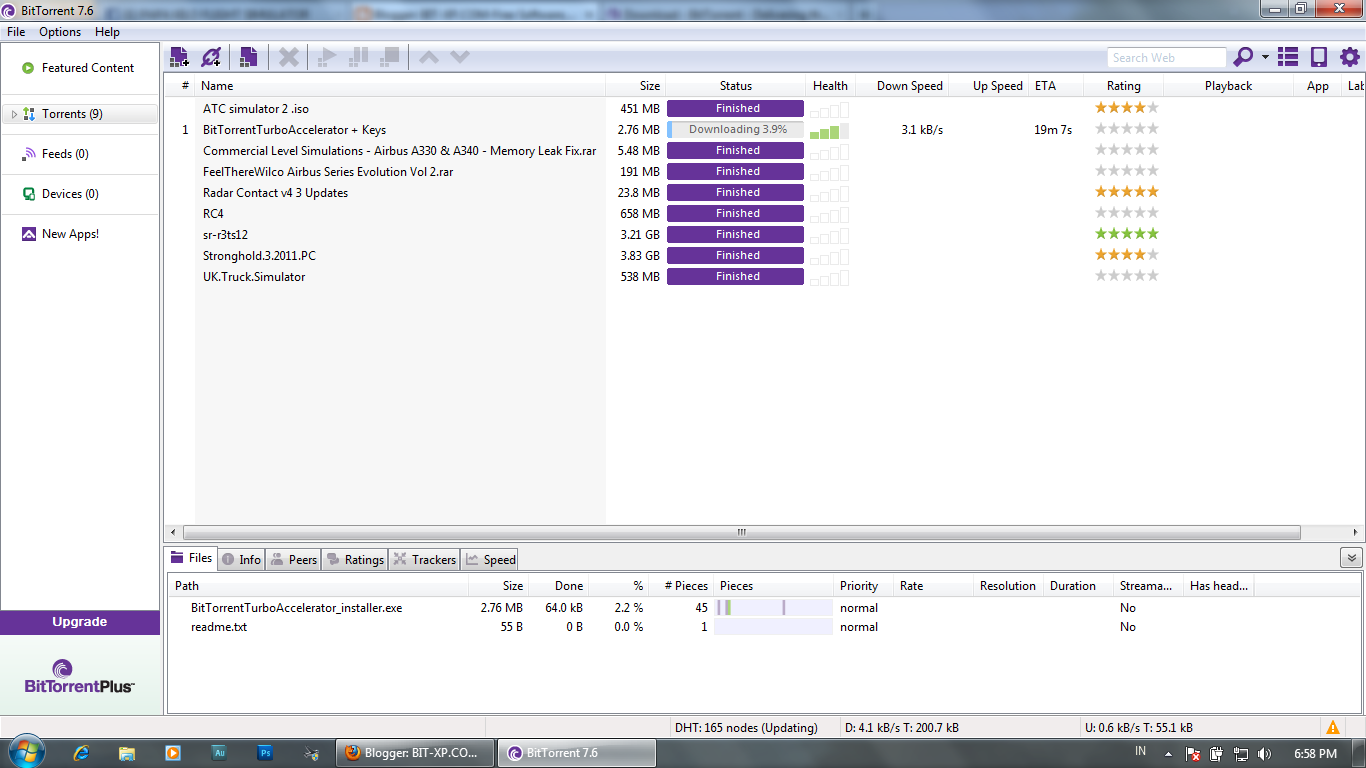
Task: Switch to the Ratings tab
Action: tap(355, 559)
